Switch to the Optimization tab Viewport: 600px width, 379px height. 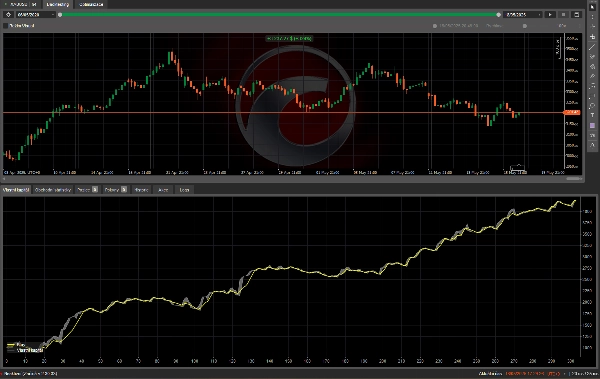[x=91, y=4]
